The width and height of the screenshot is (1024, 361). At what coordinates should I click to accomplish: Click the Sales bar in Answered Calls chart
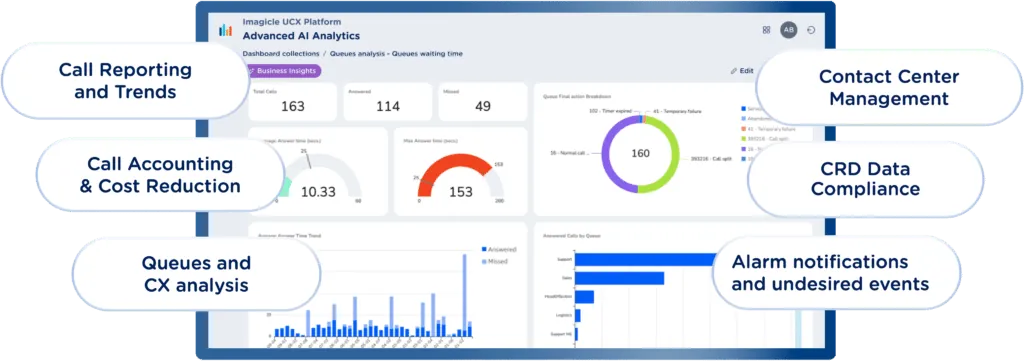(620, 278)
